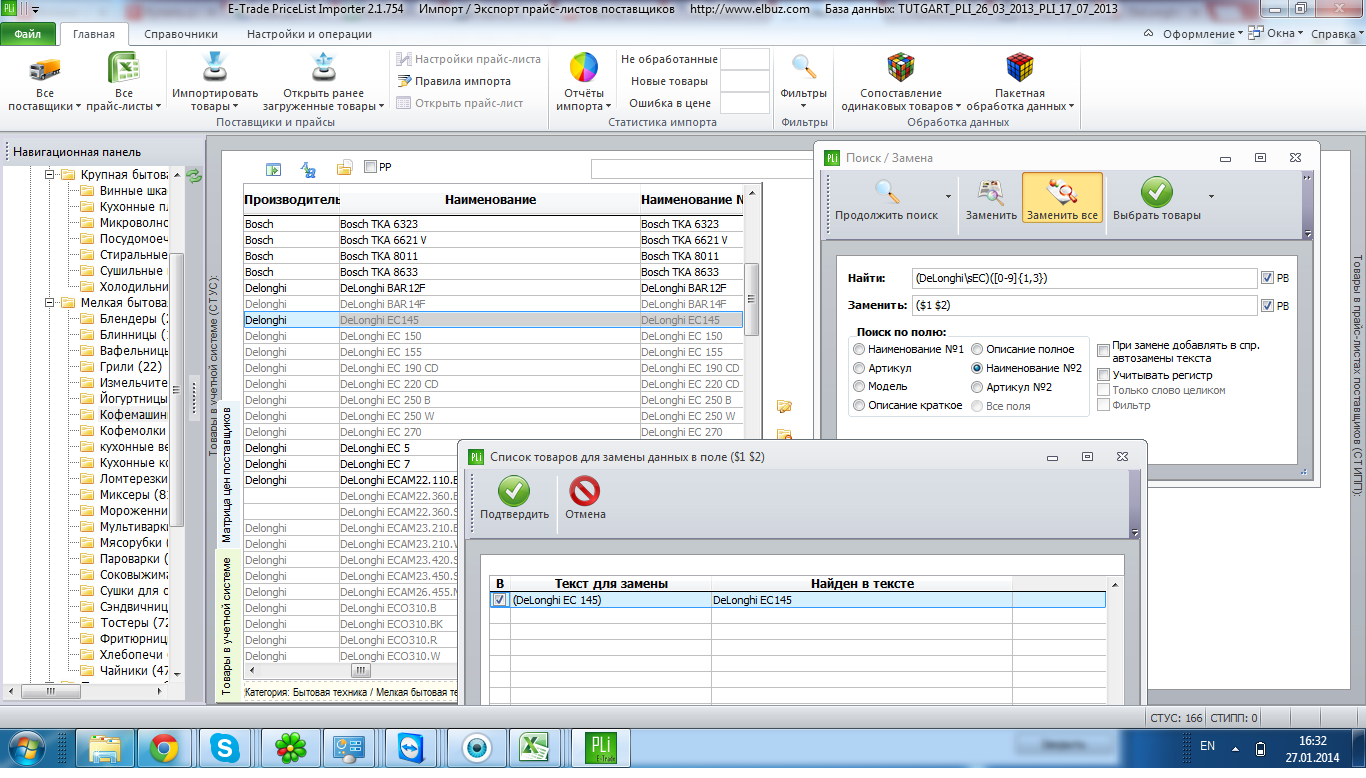Click the "Правила импорта" ribbon item
Viewport: 1366px width, 778px height.
pos(454,81)
